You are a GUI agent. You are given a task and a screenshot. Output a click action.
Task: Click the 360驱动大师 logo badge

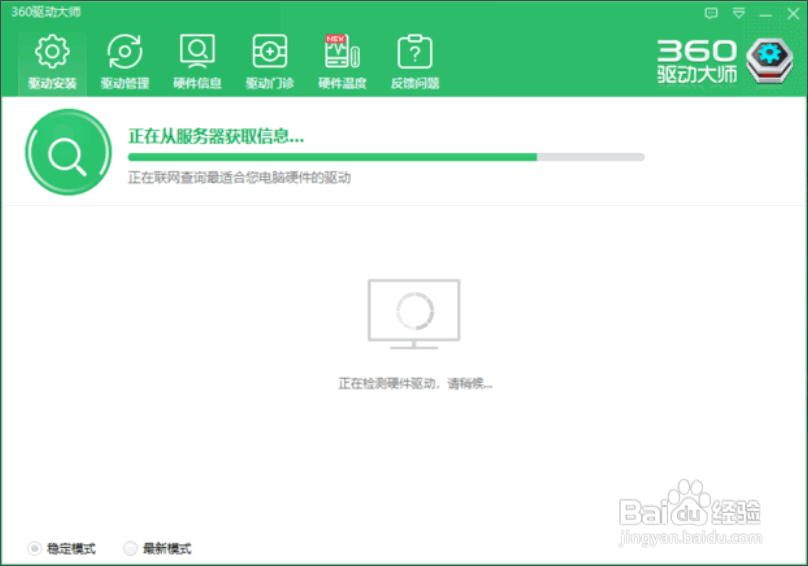pyautogui.click(x=770, y=61)
